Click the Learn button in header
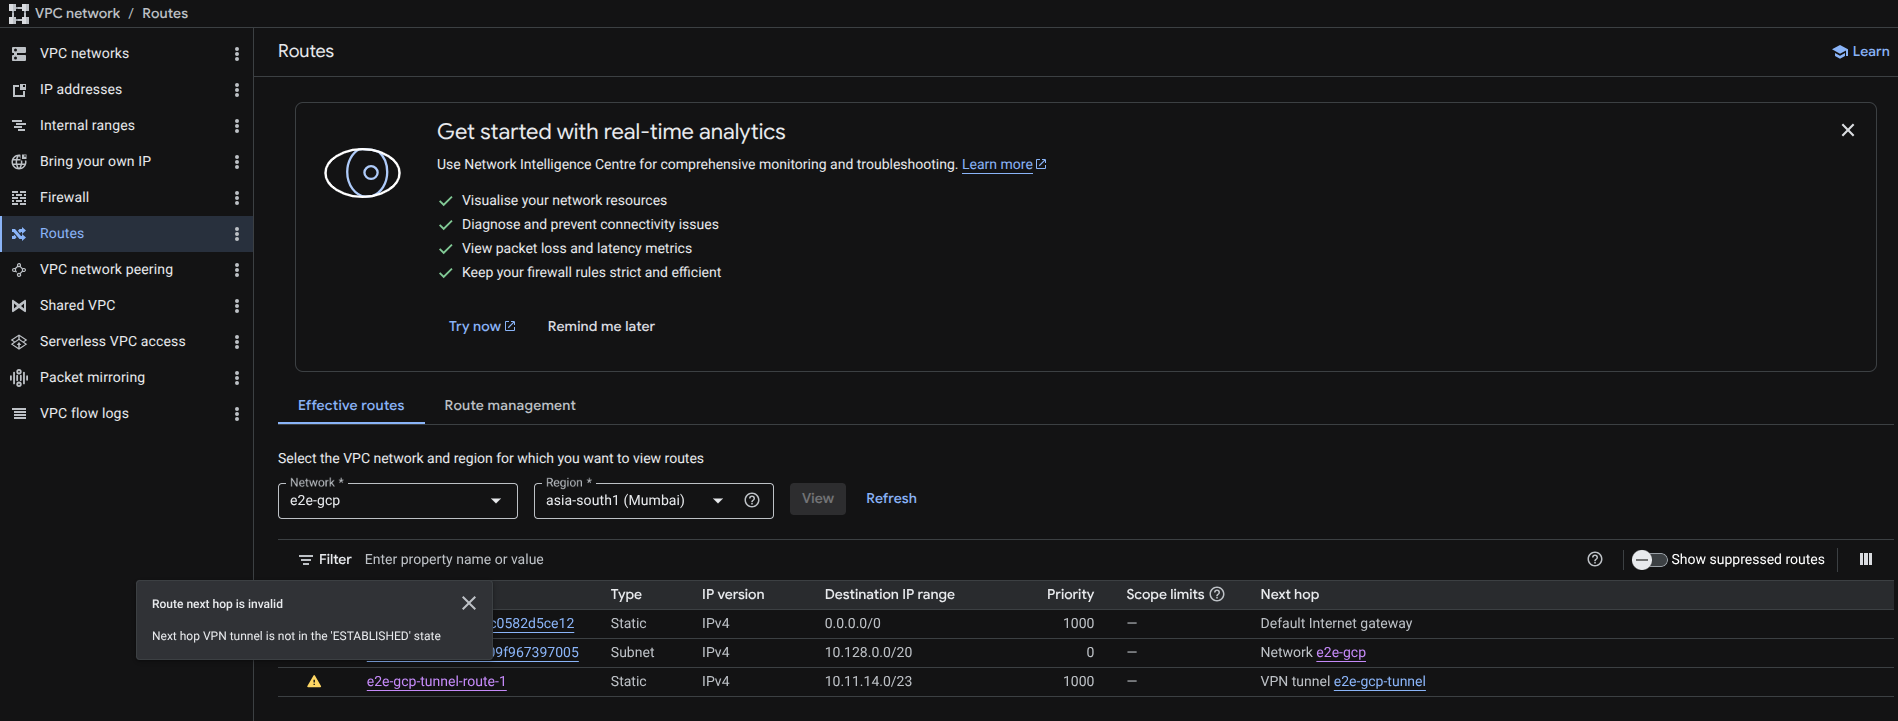 (x=1861, y=52)
